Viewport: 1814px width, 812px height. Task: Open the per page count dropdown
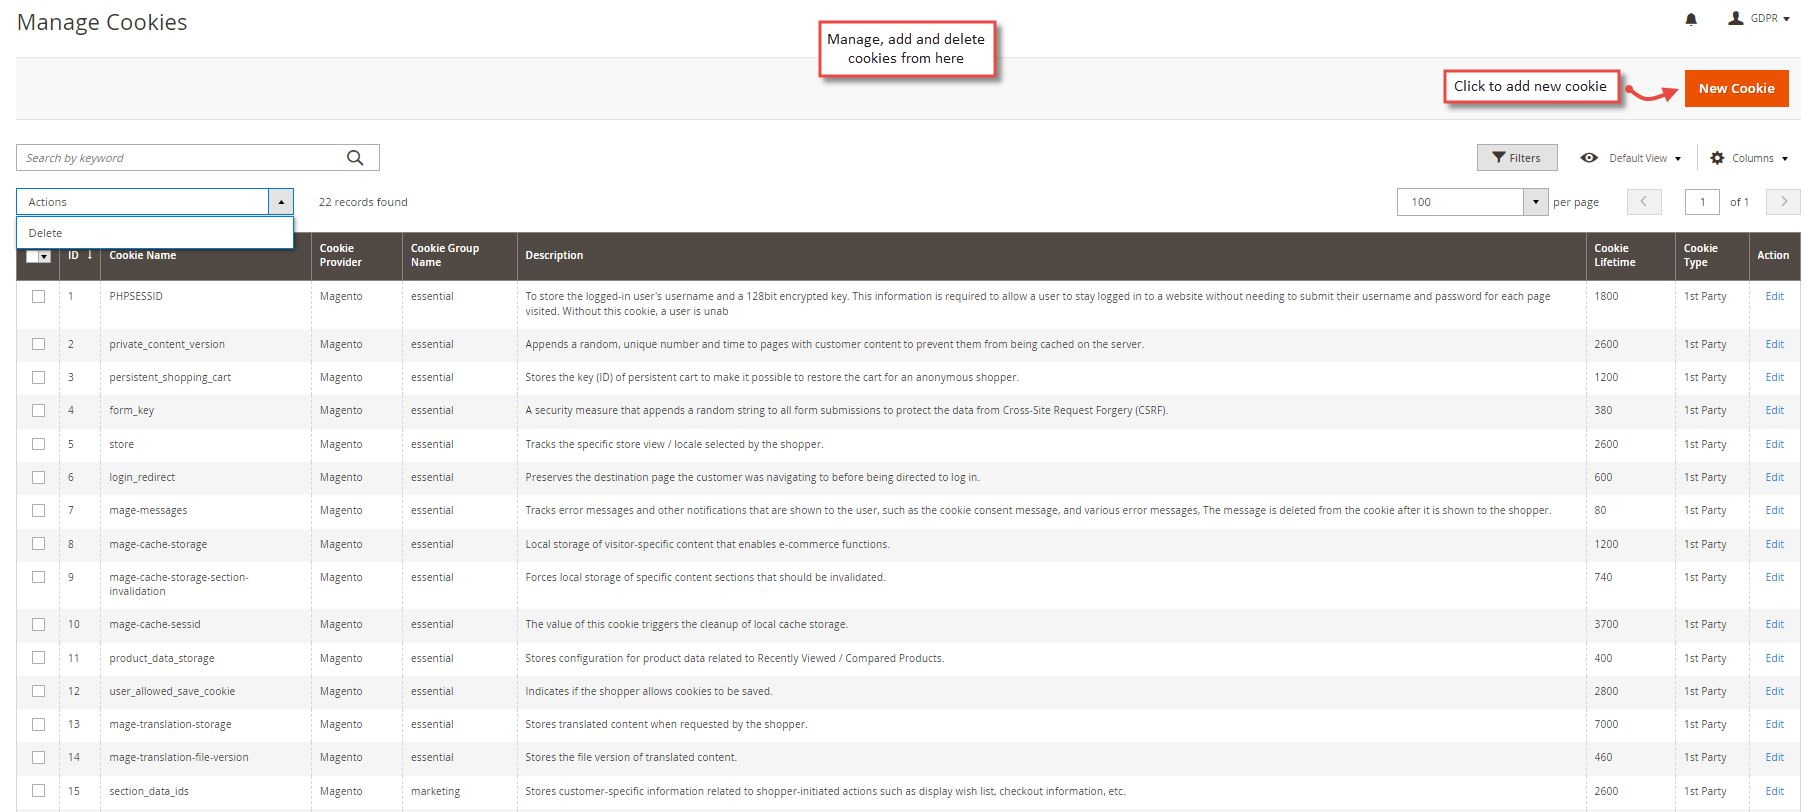(x=1536, y=202)
